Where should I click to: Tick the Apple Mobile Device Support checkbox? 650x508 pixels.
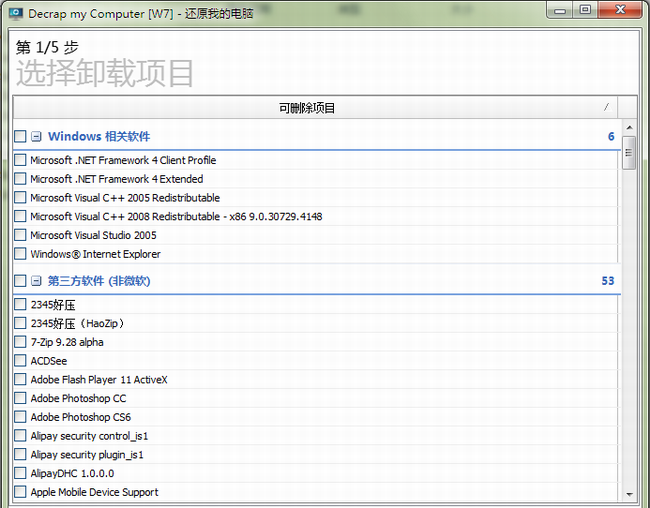tap(20, 492)
